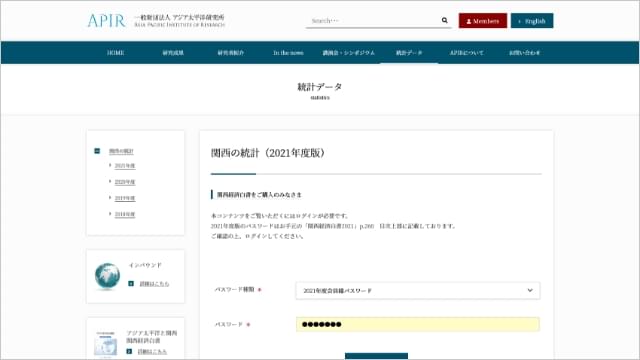Go to HOME in navigation bar

(x=116, y=53)
